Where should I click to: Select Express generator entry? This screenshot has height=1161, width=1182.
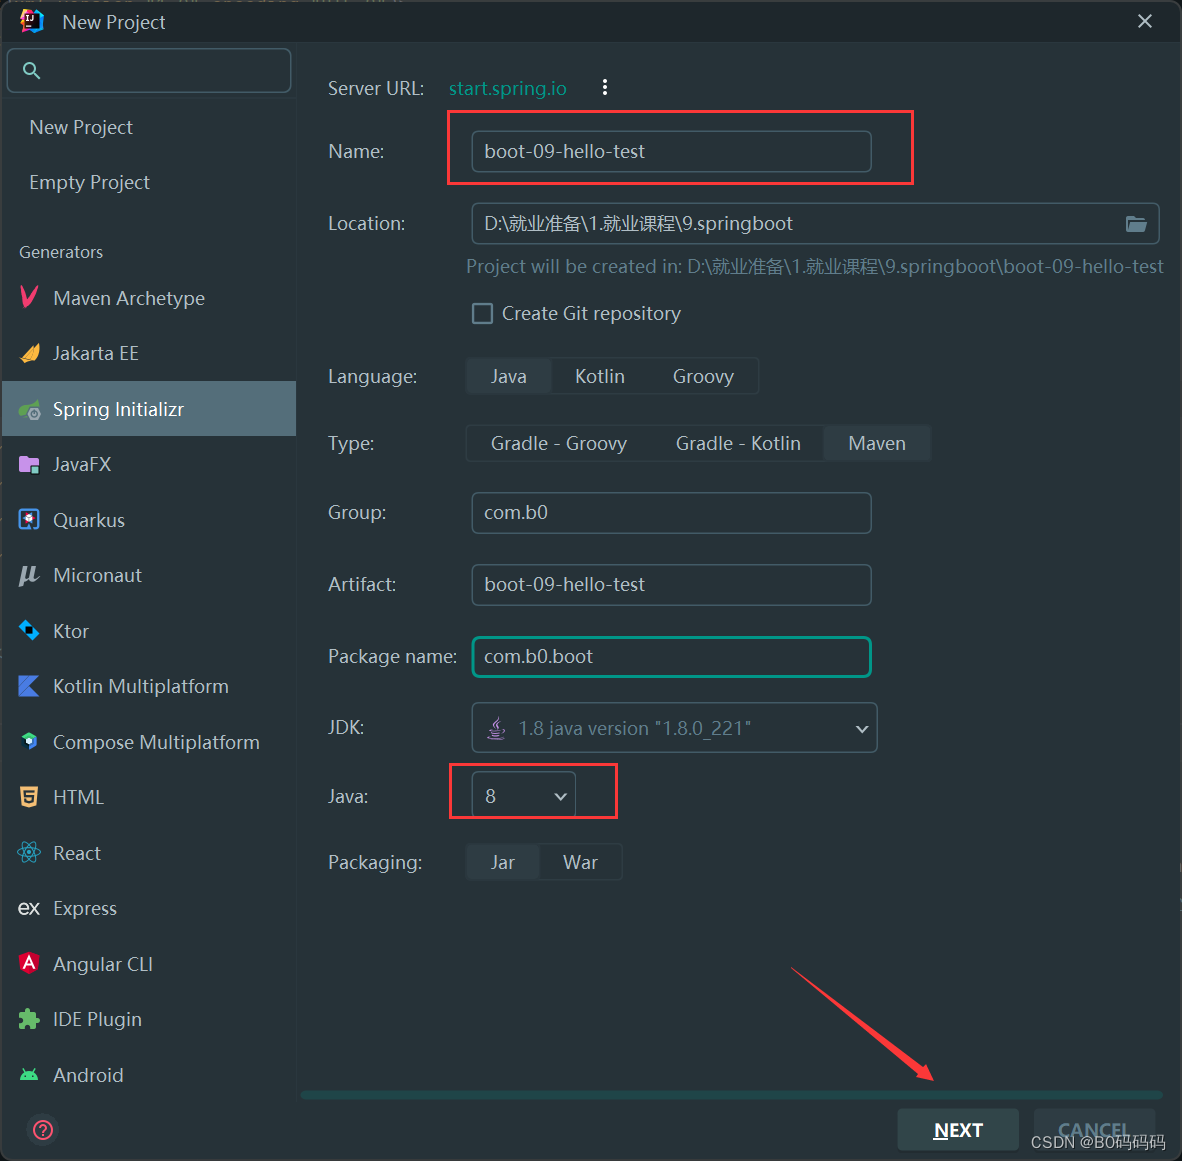coord(149,908)
